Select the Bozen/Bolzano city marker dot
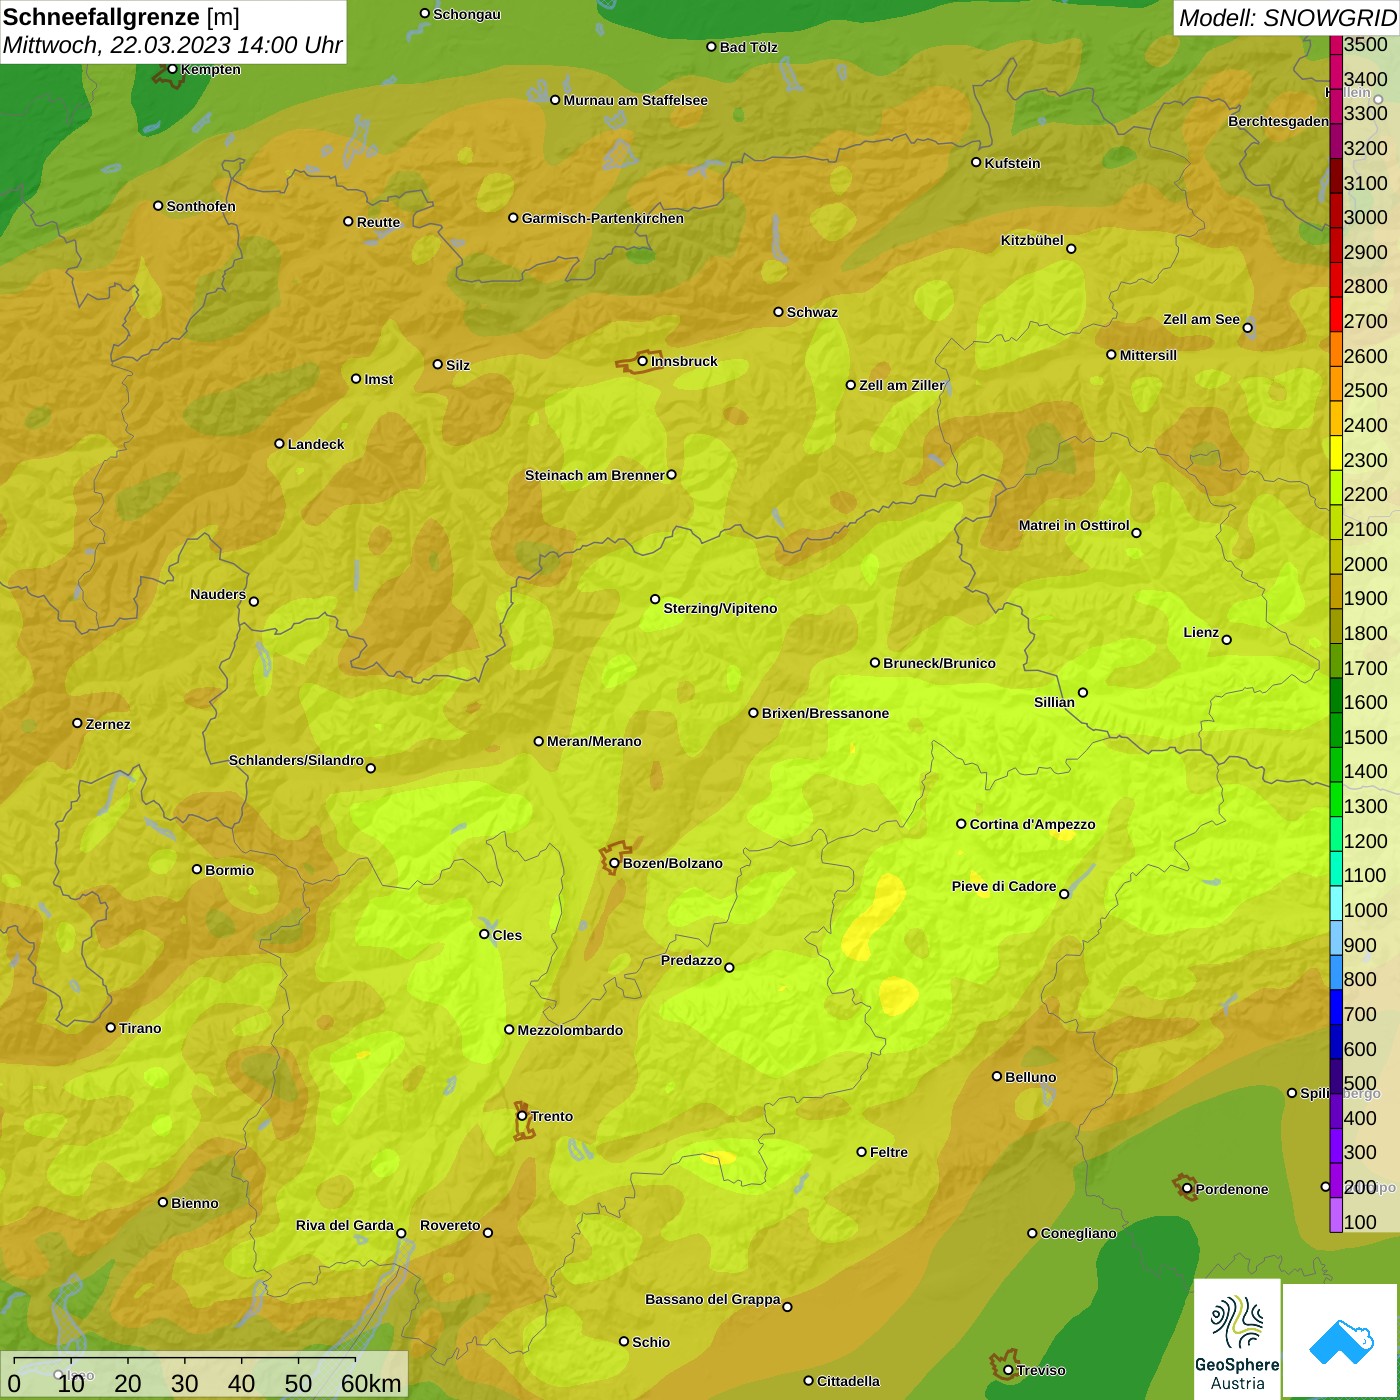1400x1400 pixels. point(614,863)
